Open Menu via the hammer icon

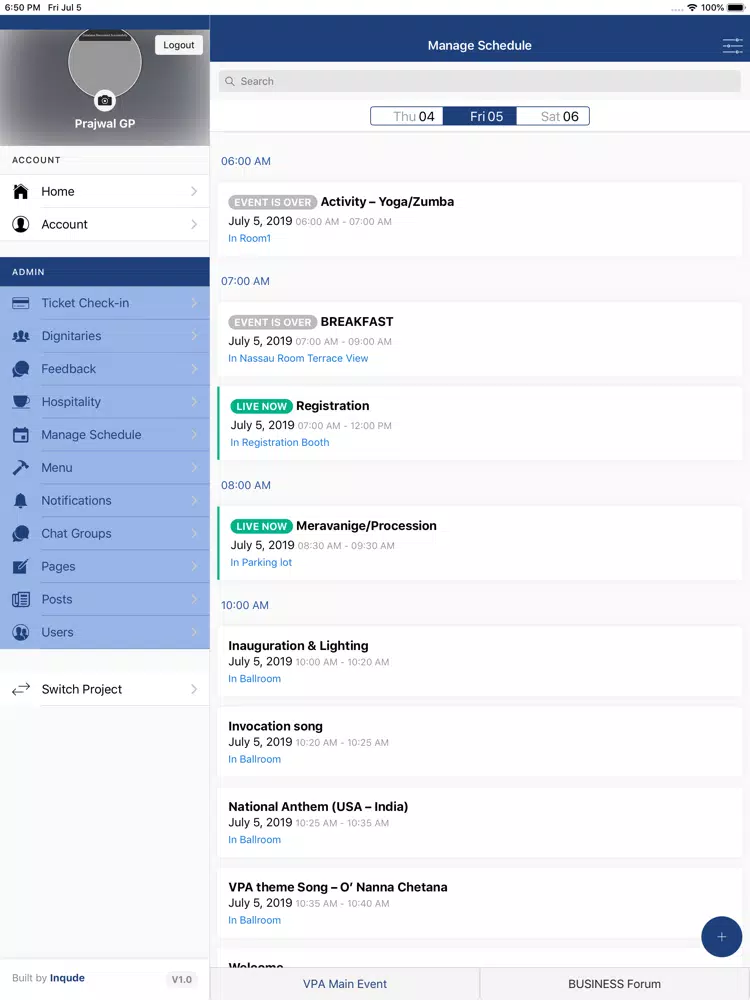click(x=21, y=468)
